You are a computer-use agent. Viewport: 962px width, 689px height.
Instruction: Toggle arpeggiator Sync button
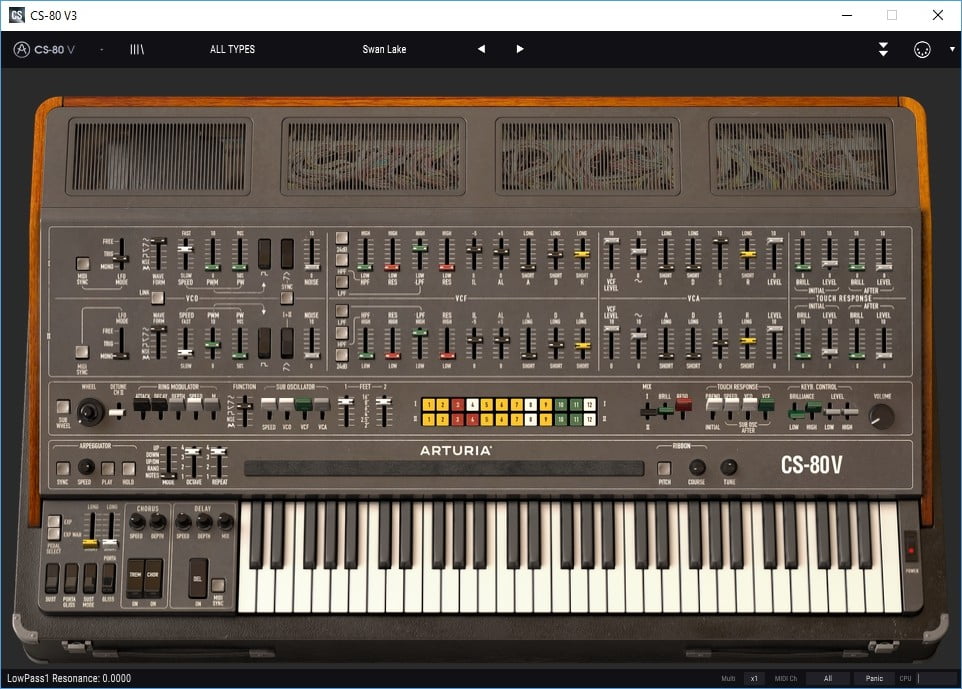coord(63,468)
